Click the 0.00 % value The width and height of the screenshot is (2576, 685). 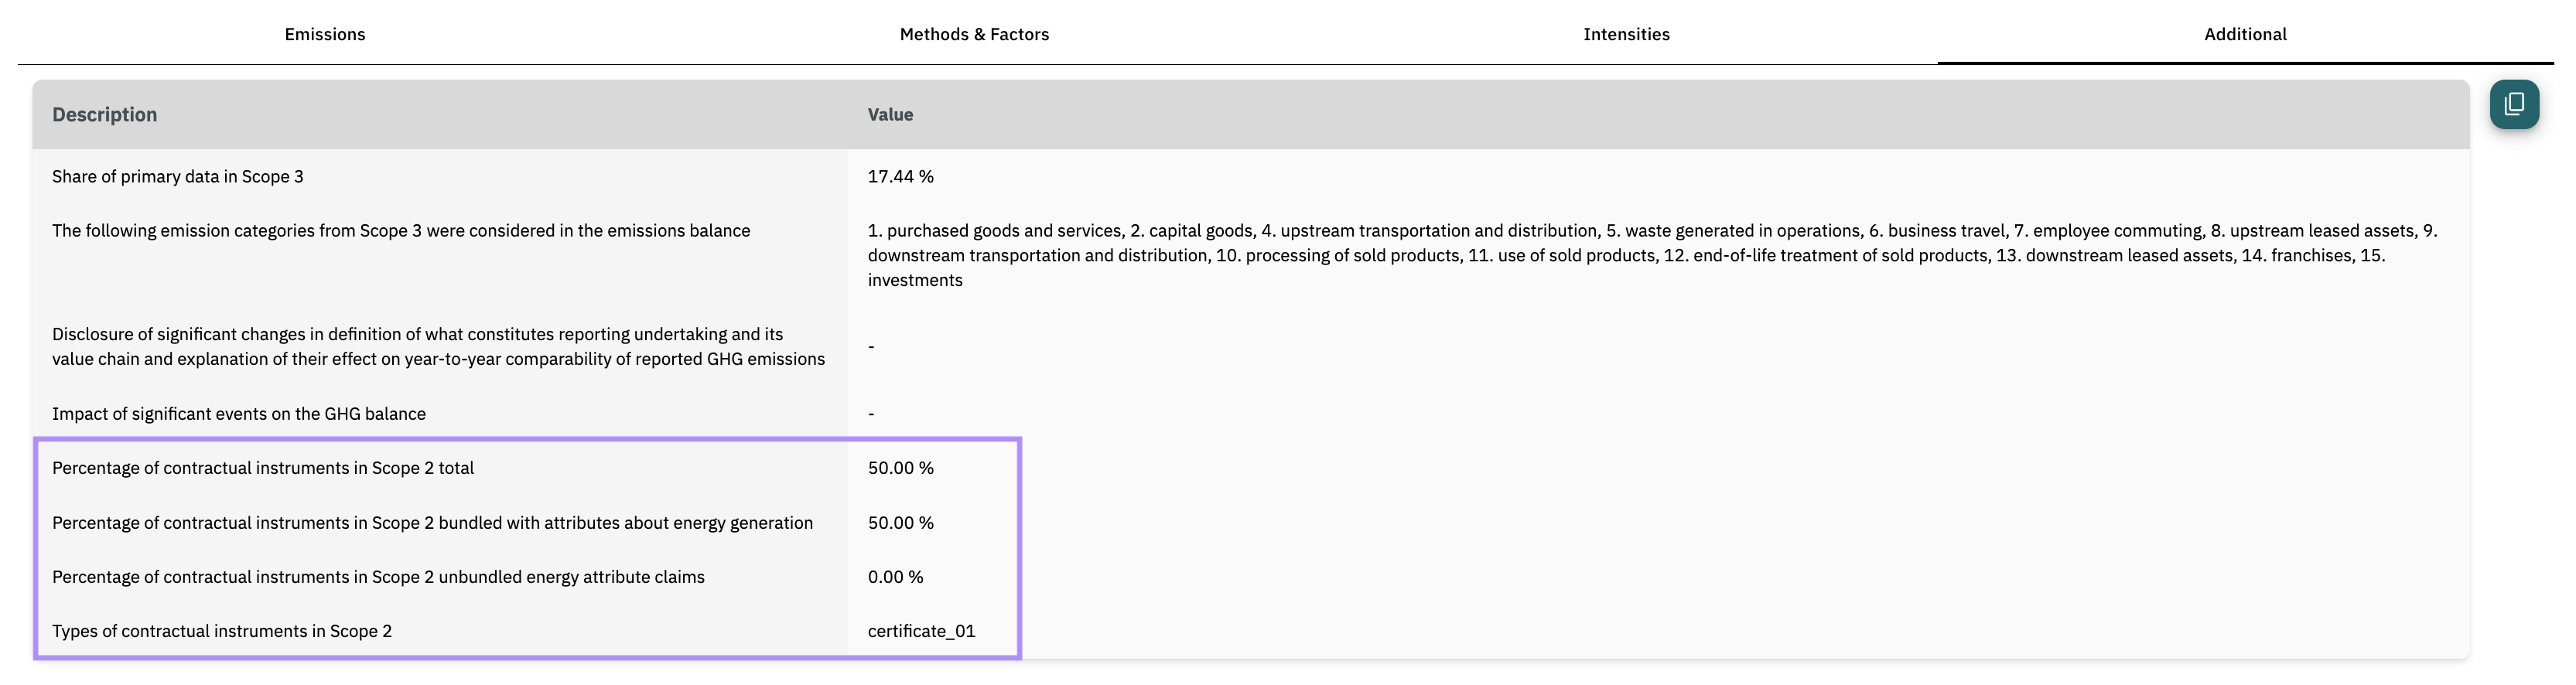pyautogui.click(x=895, y=576)
